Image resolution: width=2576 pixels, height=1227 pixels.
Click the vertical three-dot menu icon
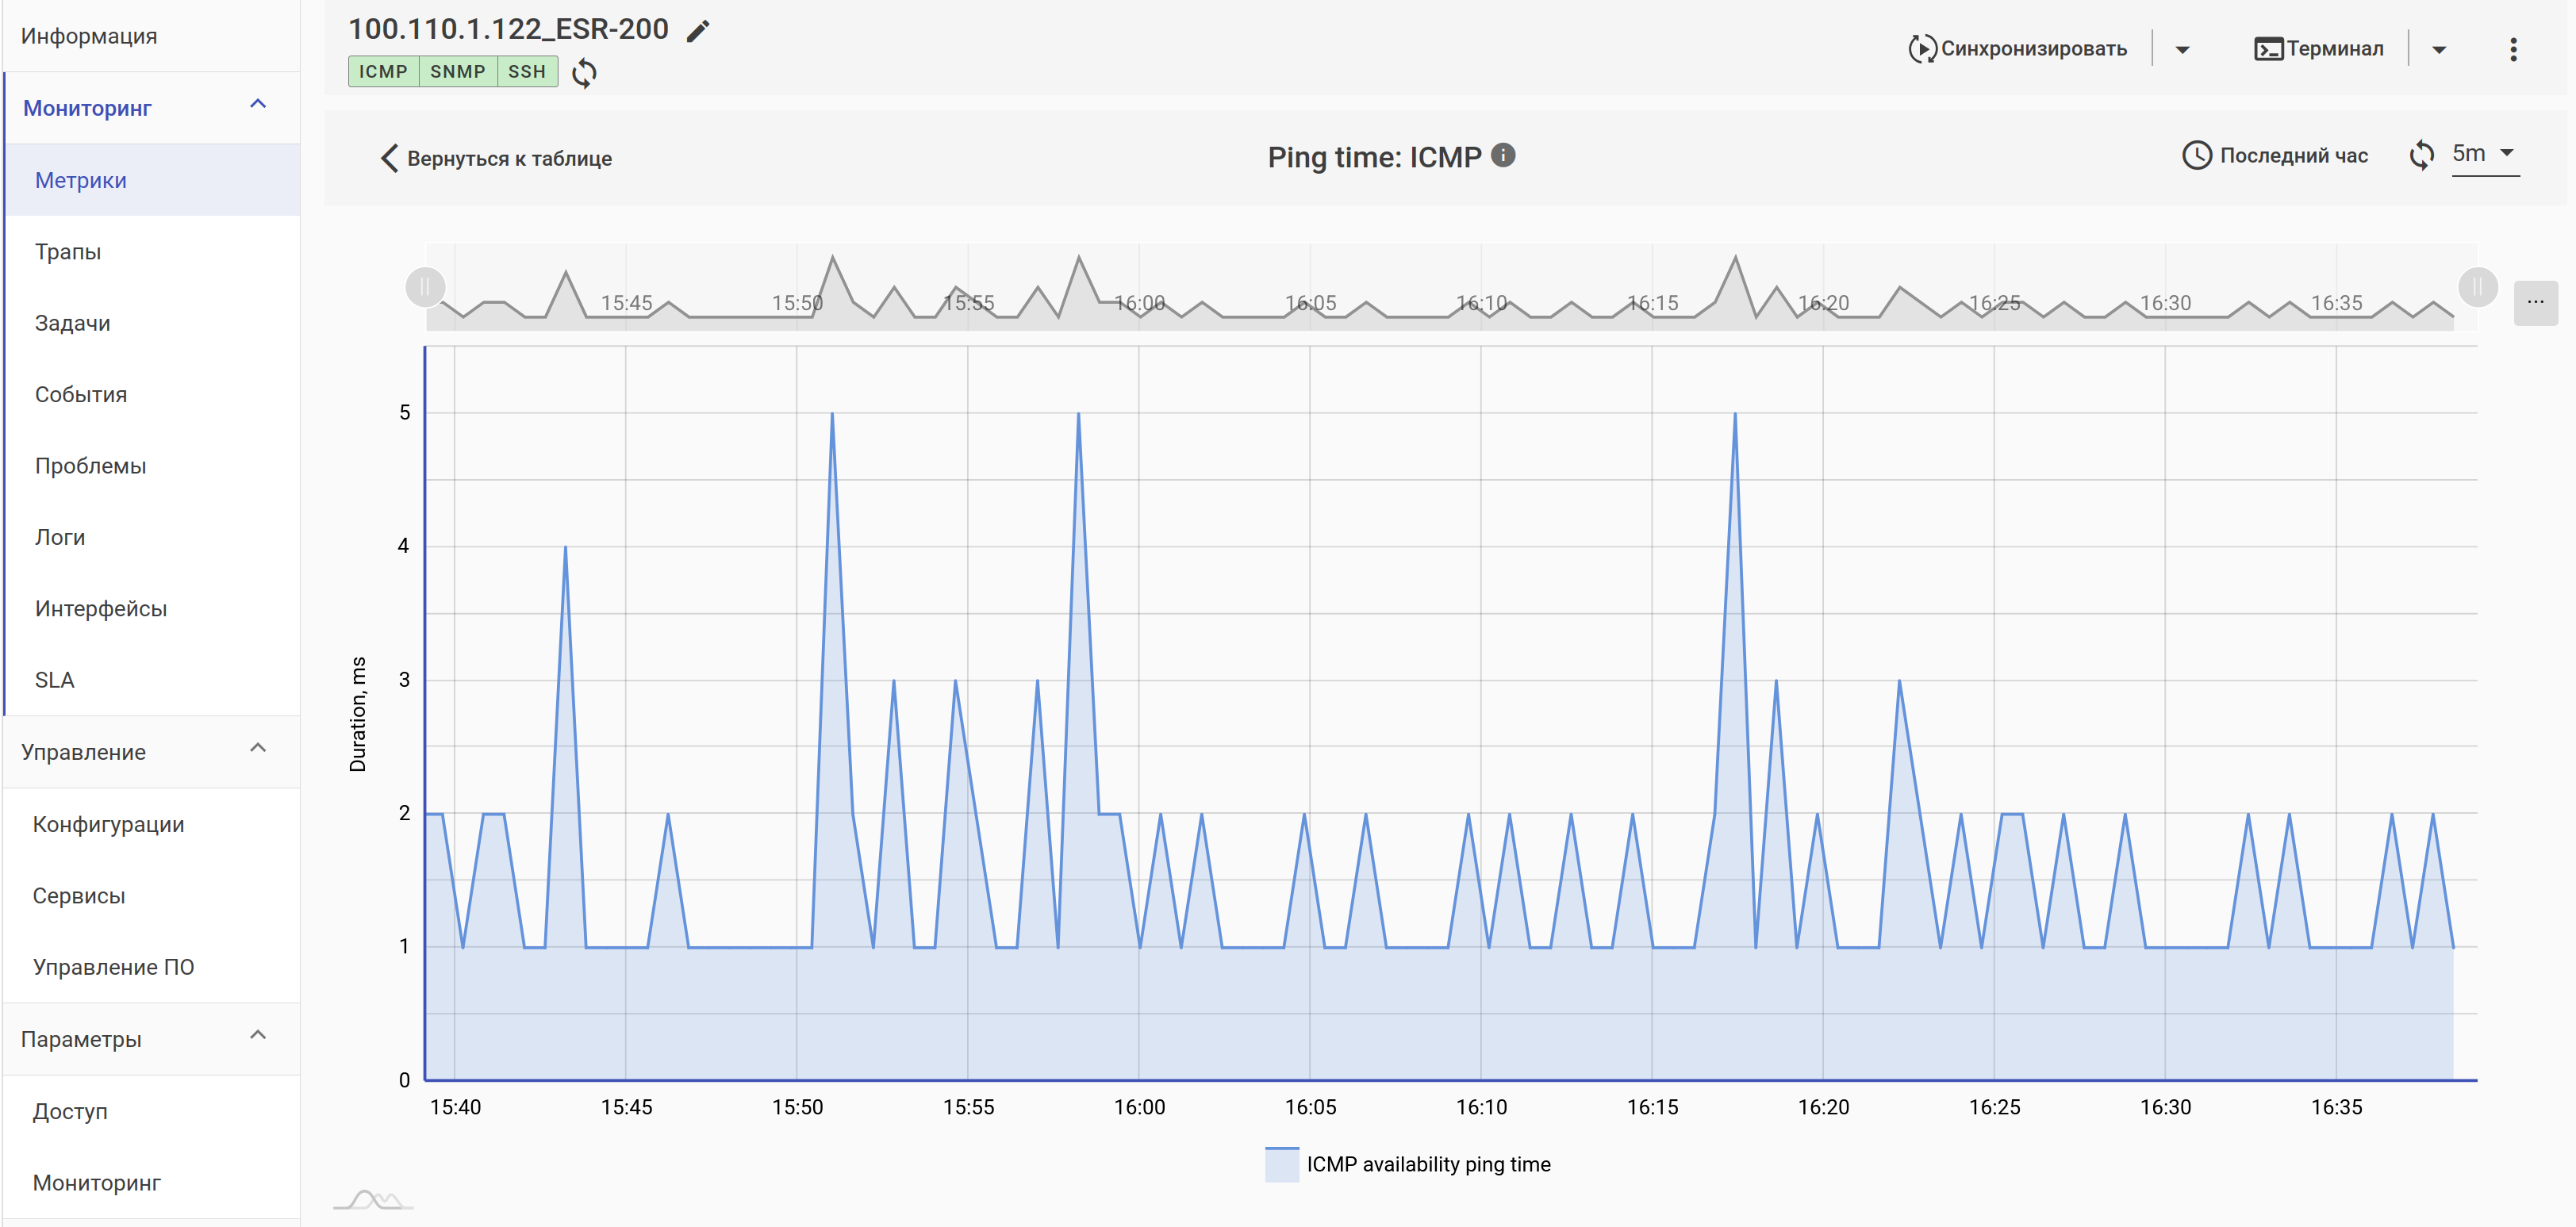(2513, 49)
